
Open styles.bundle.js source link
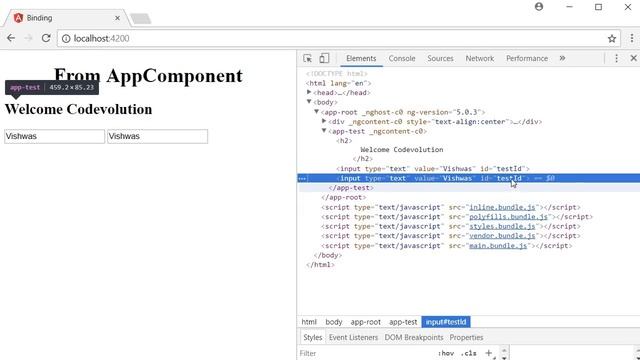pos(502,227)
